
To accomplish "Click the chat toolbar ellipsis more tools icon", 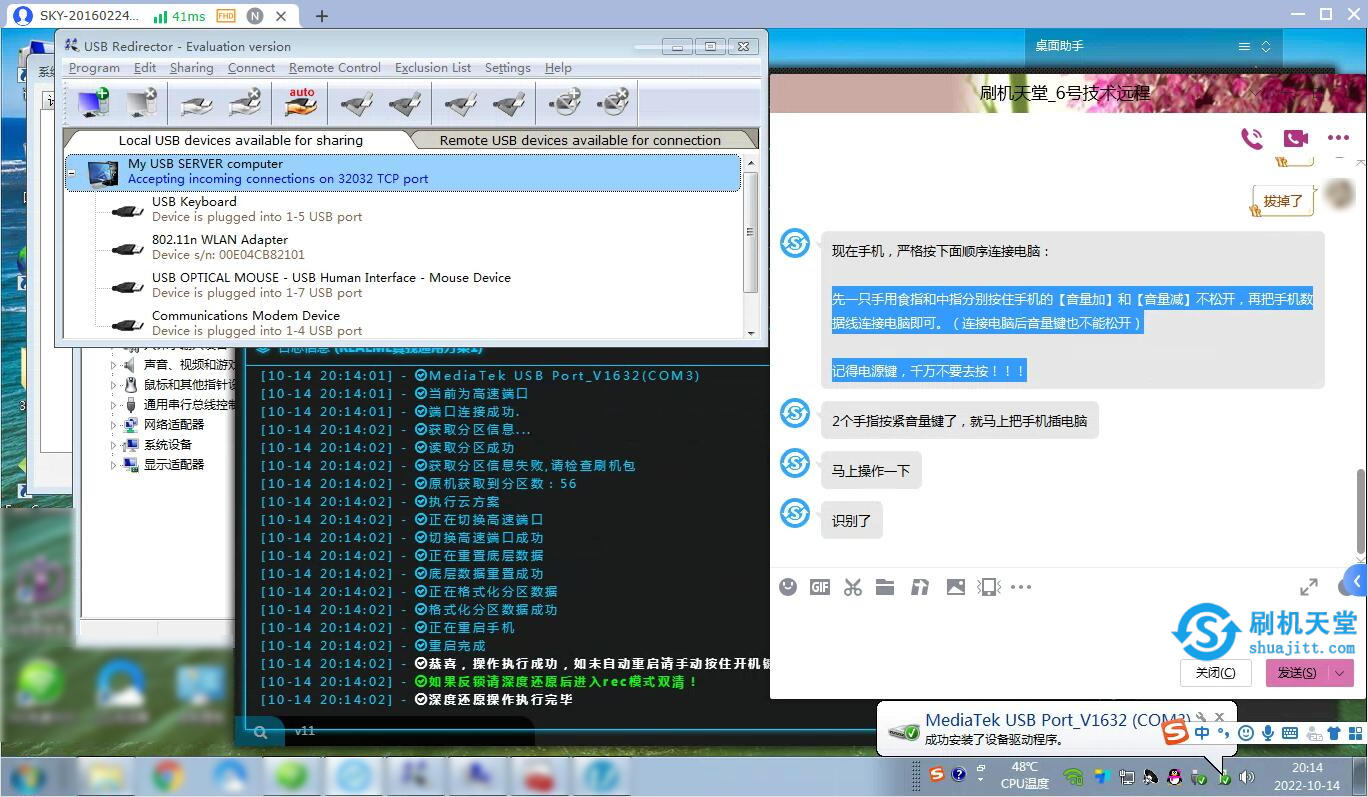I will tap(1021, 587).
